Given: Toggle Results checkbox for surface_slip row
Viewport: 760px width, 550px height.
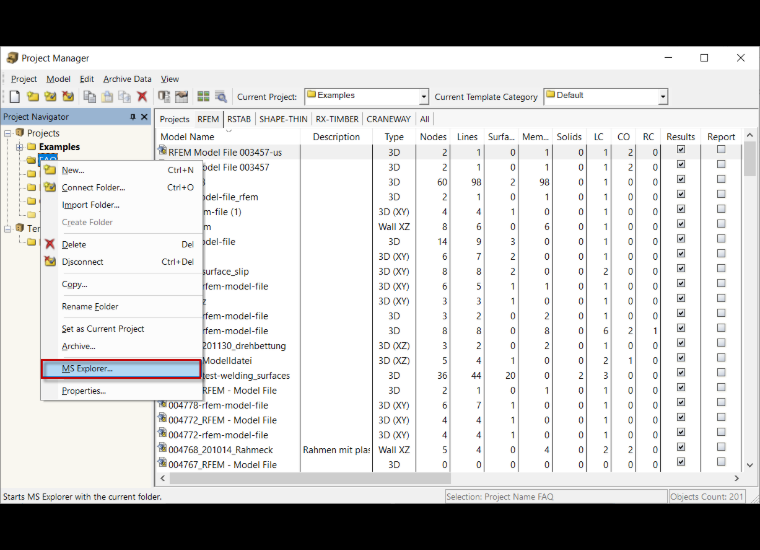Looking at the screenshot, I should (681, 269).
